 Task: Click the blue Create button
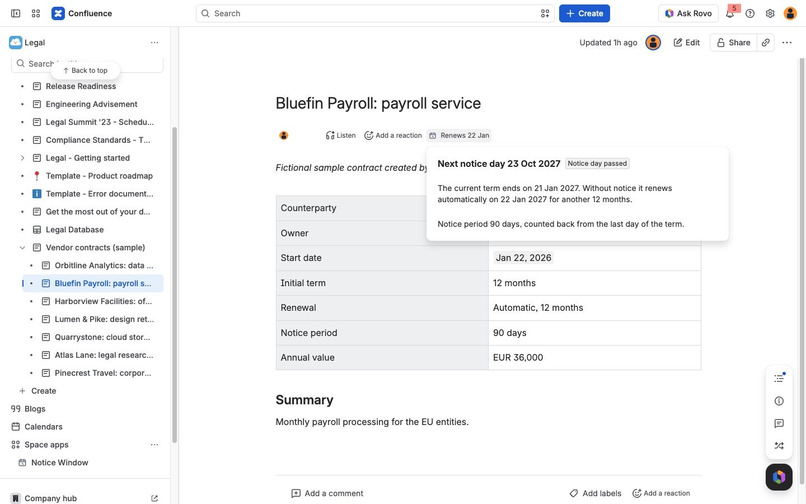[x=584, y=13]
